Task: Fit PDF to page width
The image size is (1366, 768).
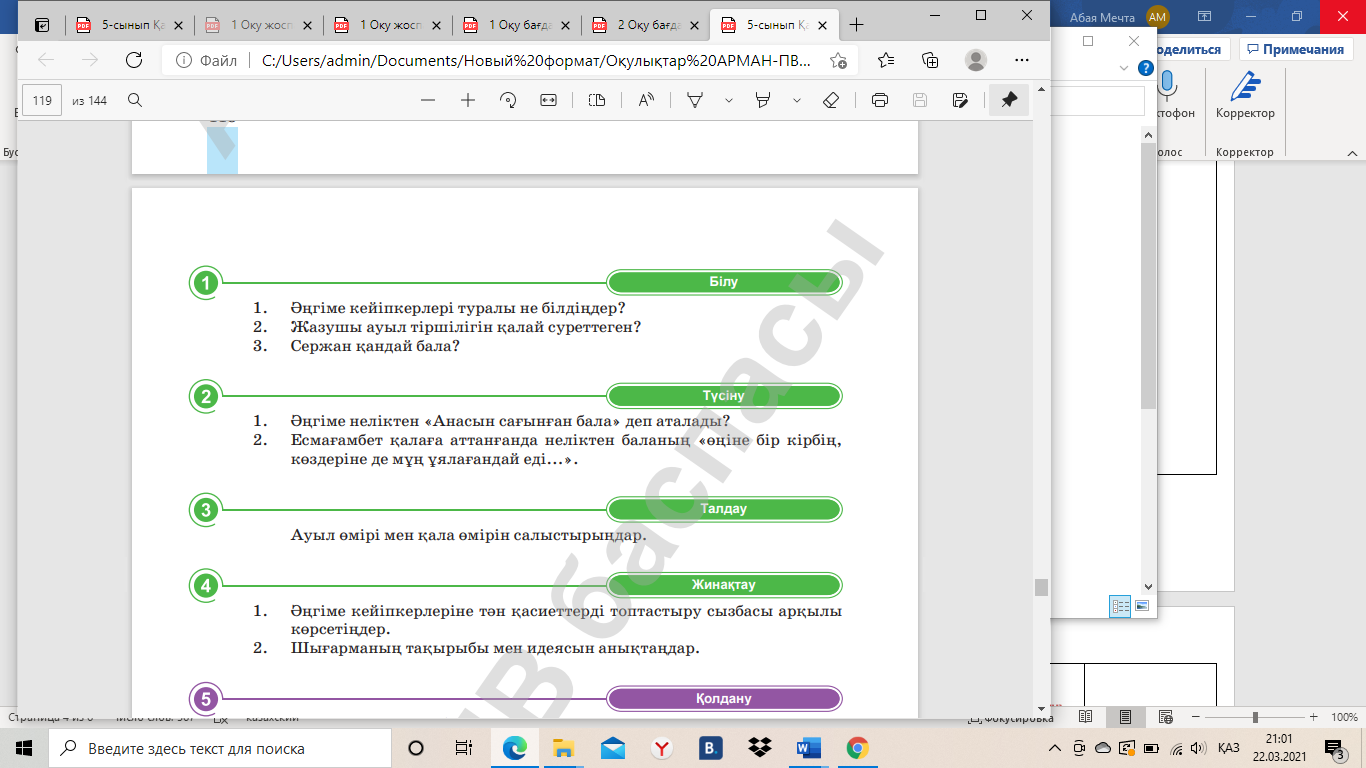Action: tap(548, 100)
